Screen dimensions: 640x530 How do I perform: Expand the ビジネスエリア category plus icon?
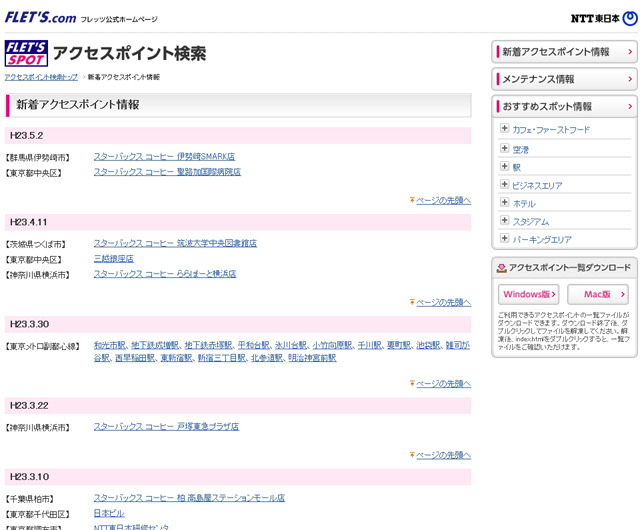504,184
